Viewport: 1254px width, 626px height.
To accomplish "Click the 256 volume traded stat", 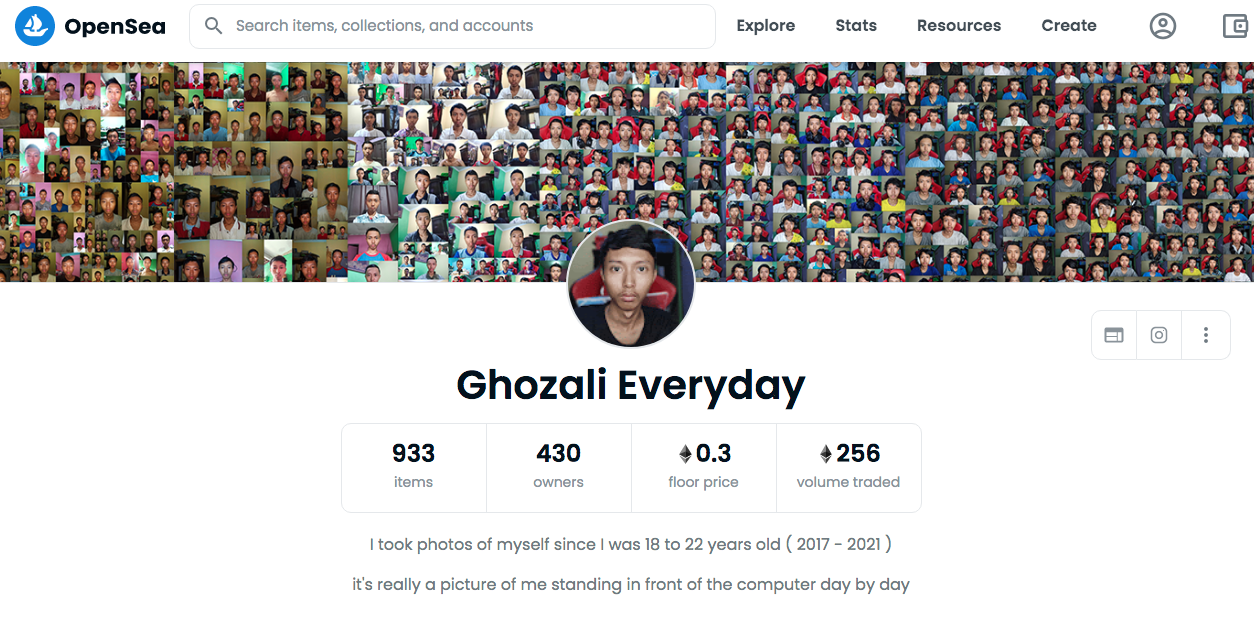I will coord(848,468).
